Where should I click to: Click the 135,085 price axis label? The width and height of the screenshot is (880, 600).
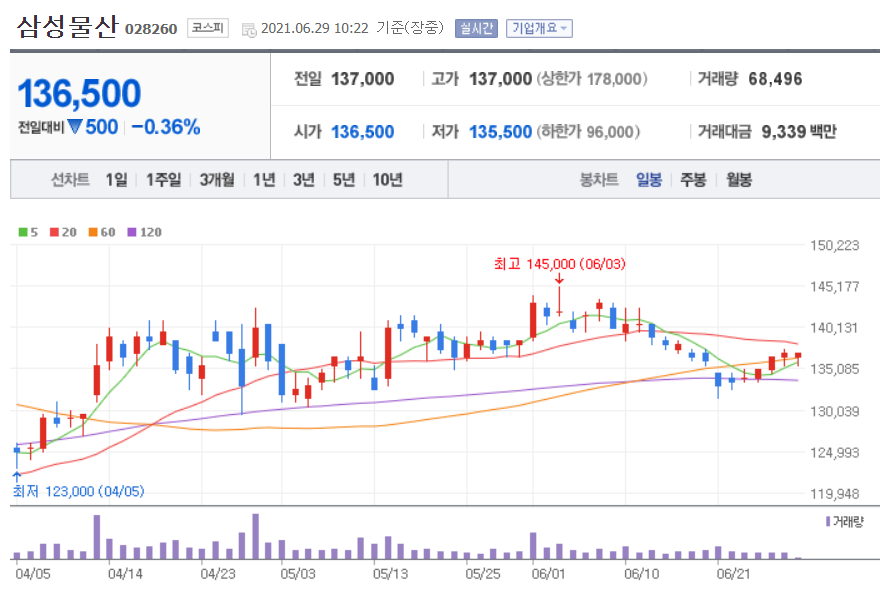pyautogui.click(x=835, y=369)
